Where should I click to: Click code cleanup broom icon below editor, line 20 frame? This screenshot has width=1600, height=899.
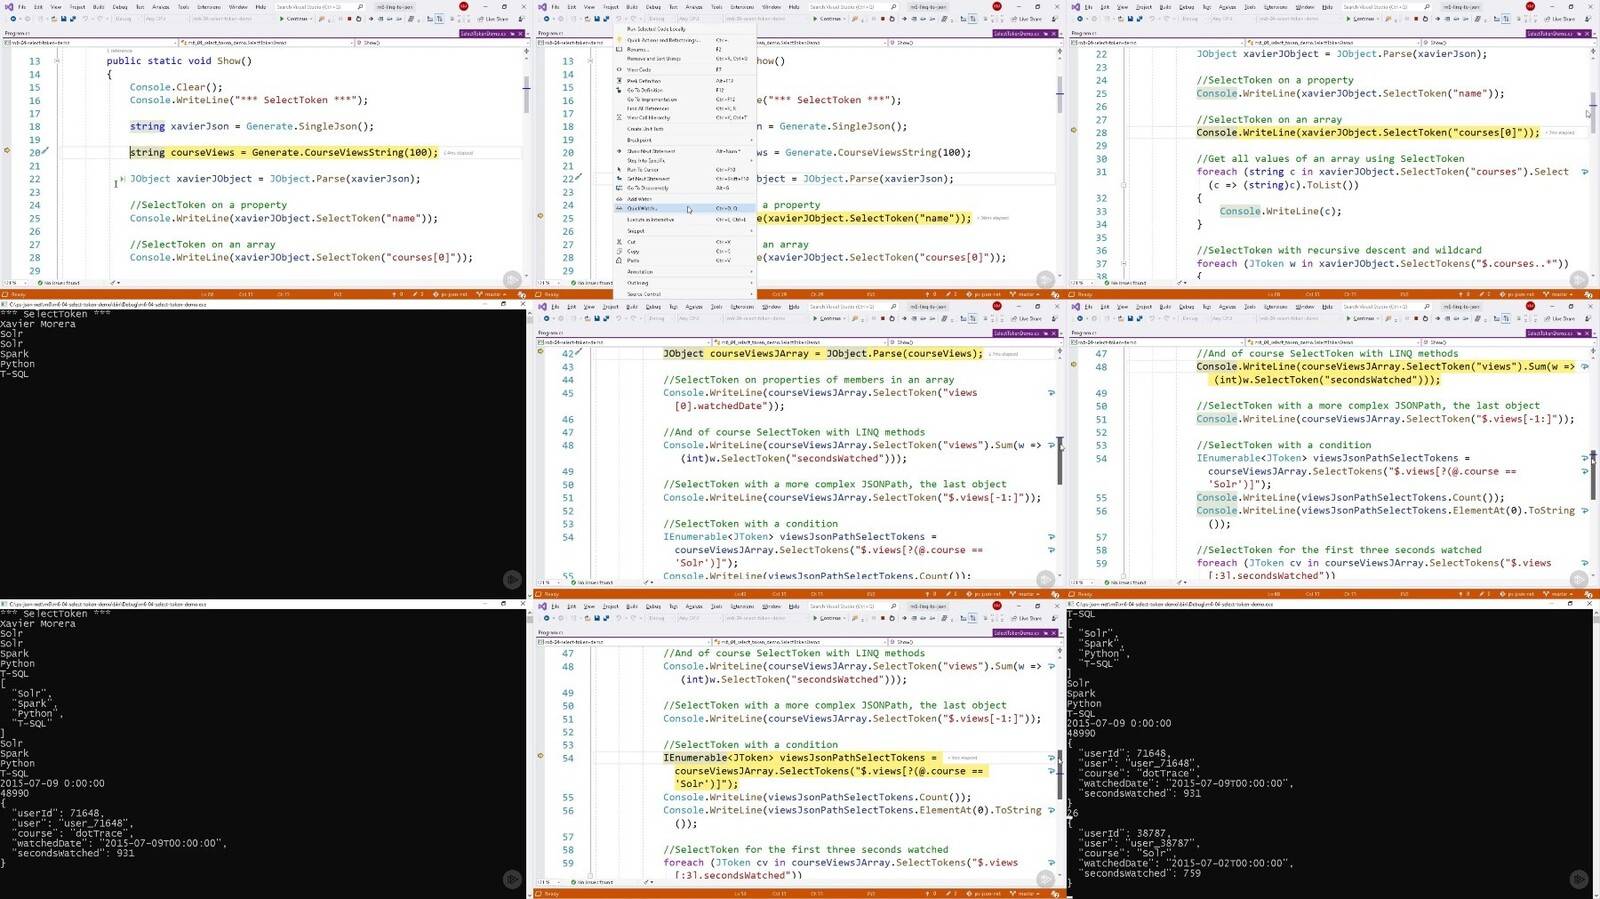113,283
